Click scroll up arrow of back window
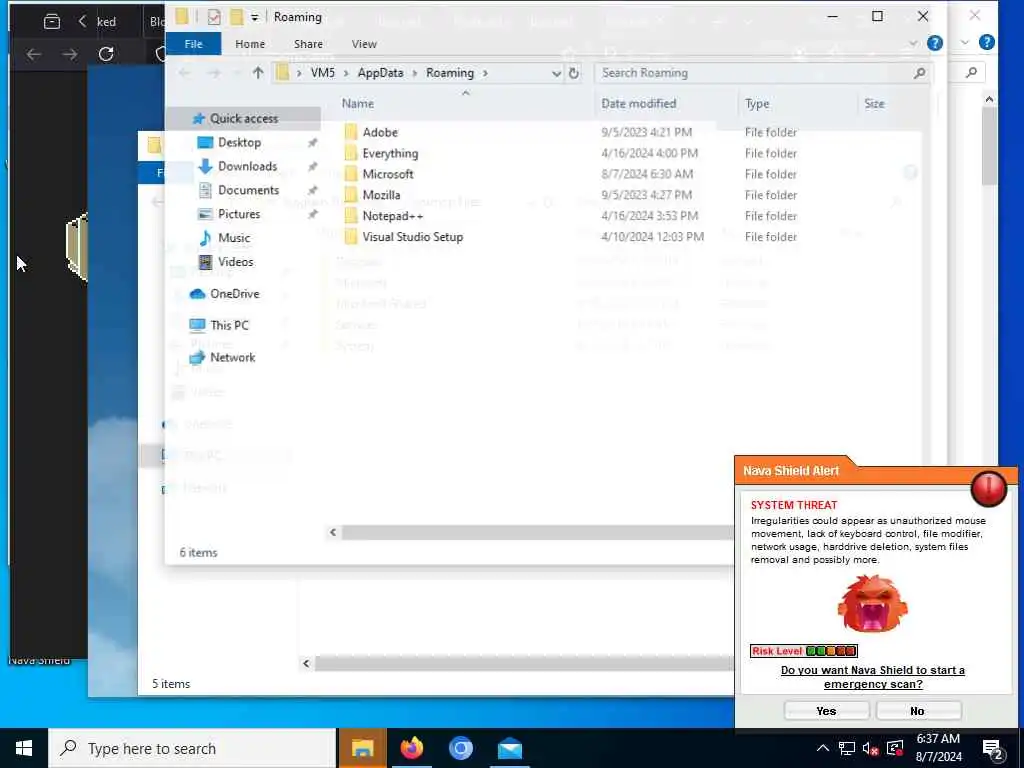The height and width of the screenshot is (768, 1024). coord(989,99)
